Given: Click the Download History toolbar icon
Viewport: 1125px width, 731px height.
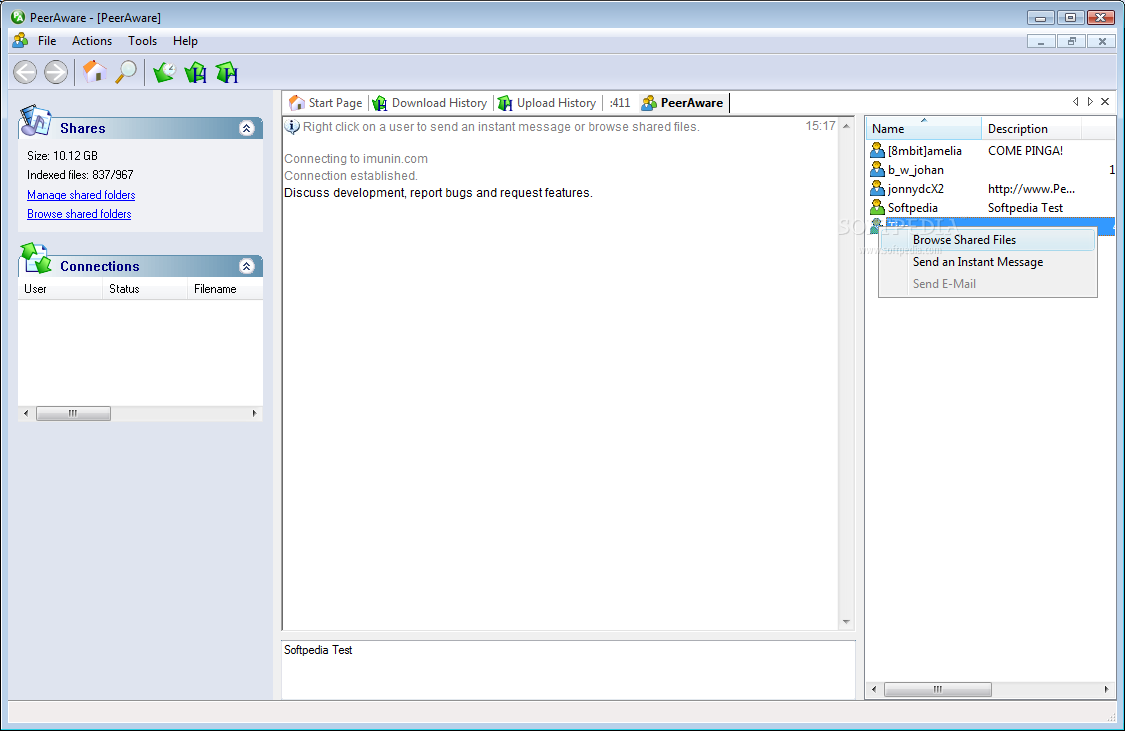Looking at the screenshot, I should [196, 72].
